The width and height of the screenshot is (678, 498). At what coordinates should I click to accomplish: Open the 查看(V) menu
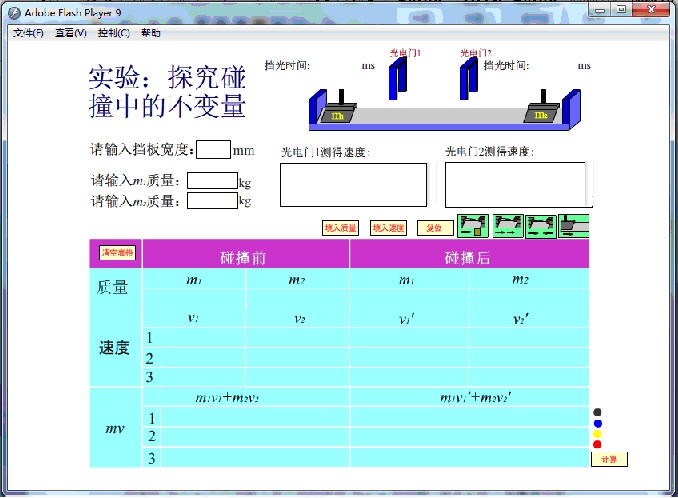click(70, 33)
